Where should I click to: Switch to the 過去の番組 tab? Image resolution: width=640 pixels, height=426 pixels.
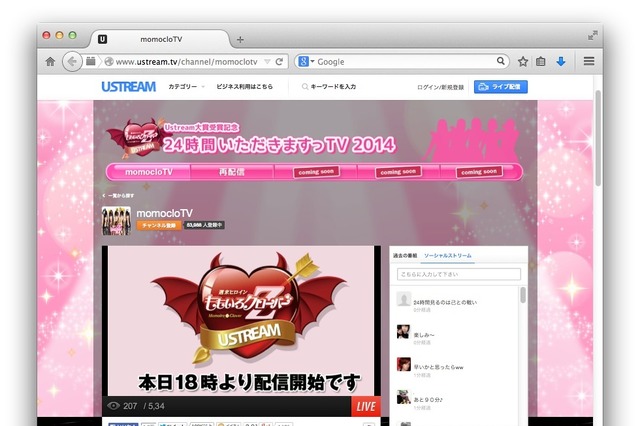click(405, 255)
